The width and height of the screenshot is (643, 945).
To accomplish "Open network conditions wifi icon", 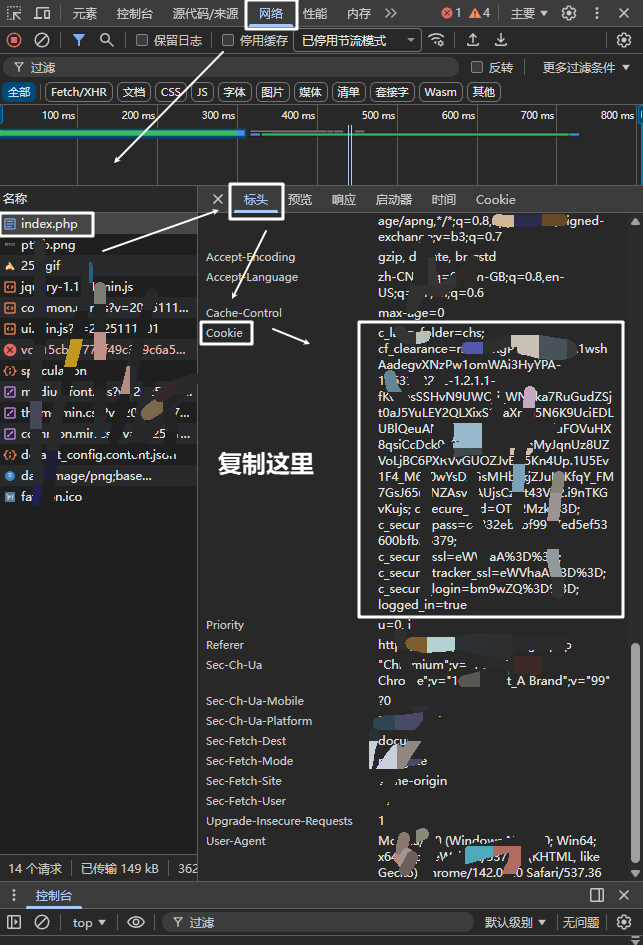I will pos(436,40).
